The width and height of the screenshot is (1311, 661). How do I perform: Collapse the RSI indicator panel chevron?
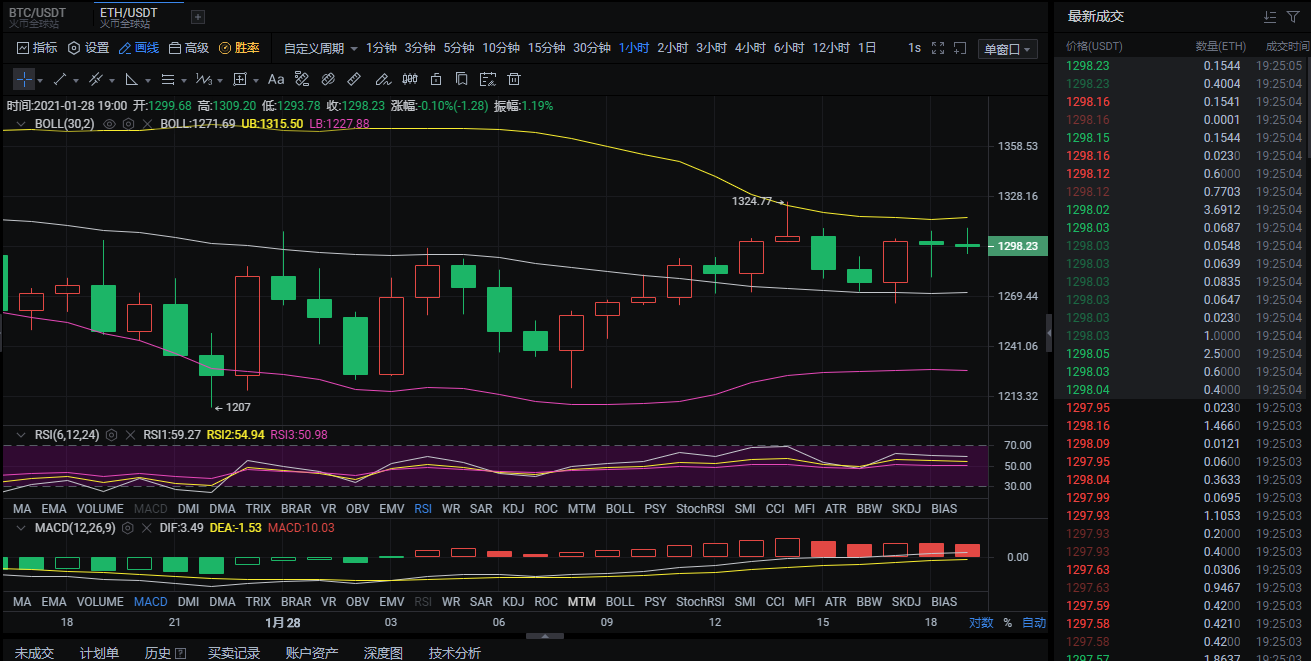tap(21, 434)
